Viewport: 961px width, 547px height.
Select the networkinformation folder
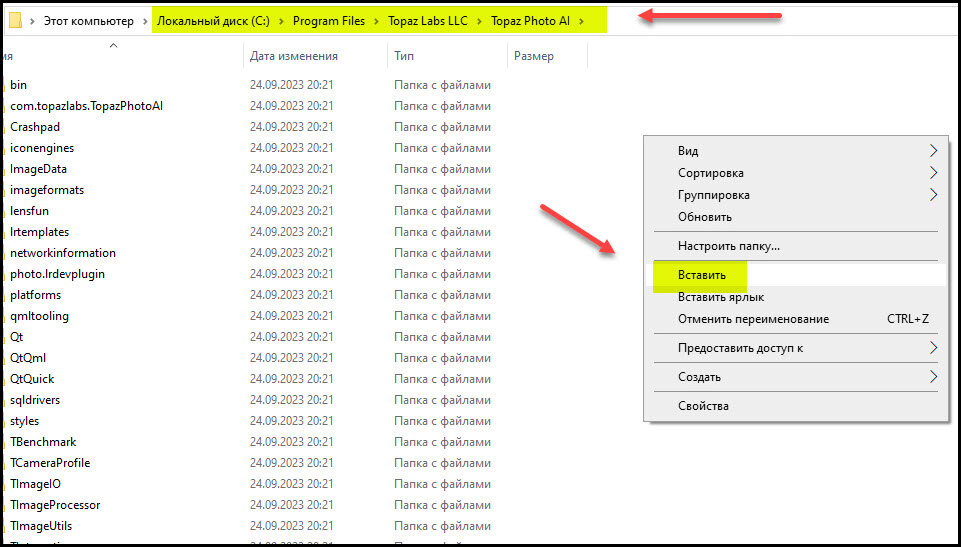[63, 252]
